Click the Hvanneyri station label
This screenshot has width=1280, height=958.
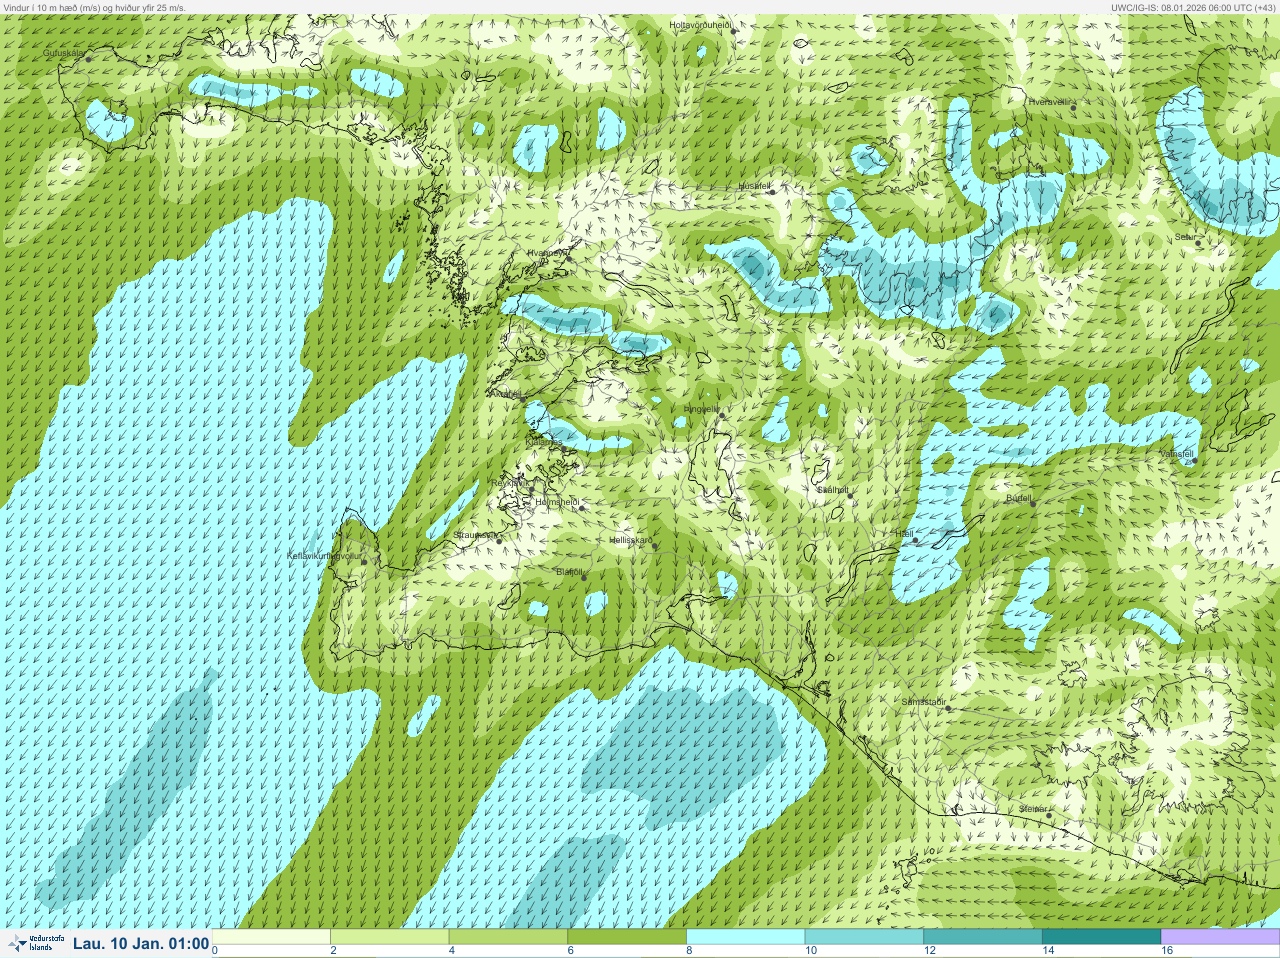coord(548,253)
